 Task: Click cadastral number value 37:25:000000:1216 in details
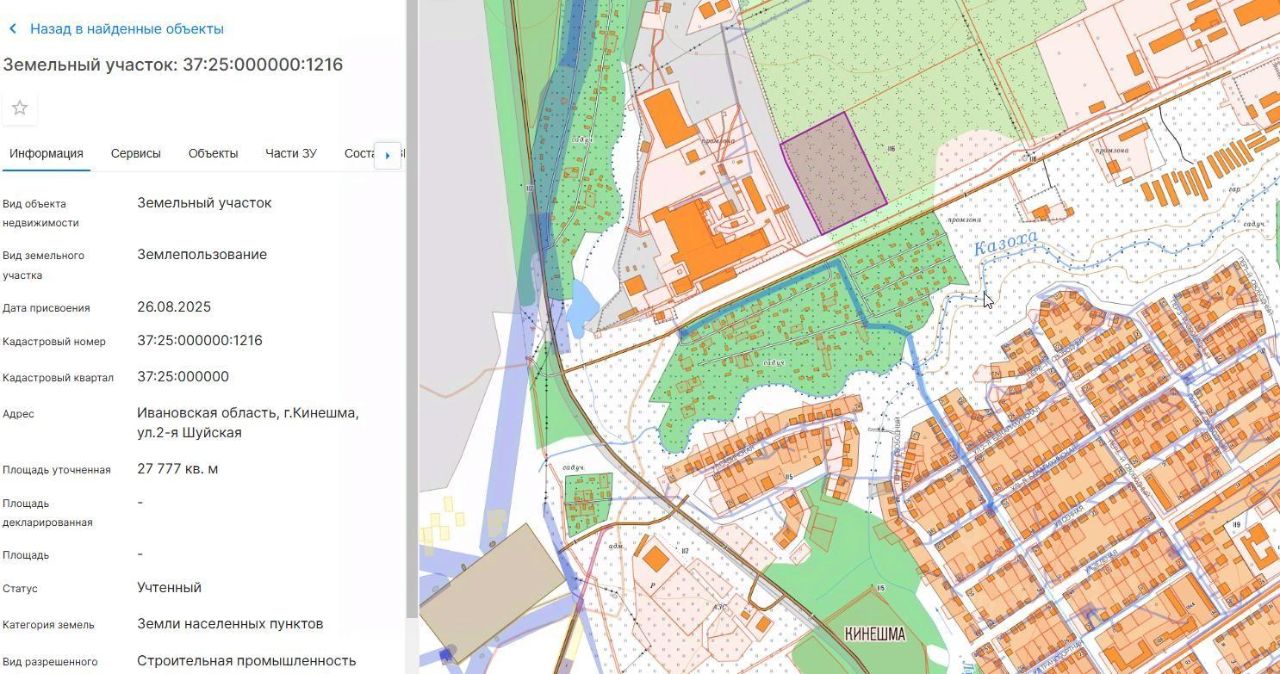tap(200, 340)
